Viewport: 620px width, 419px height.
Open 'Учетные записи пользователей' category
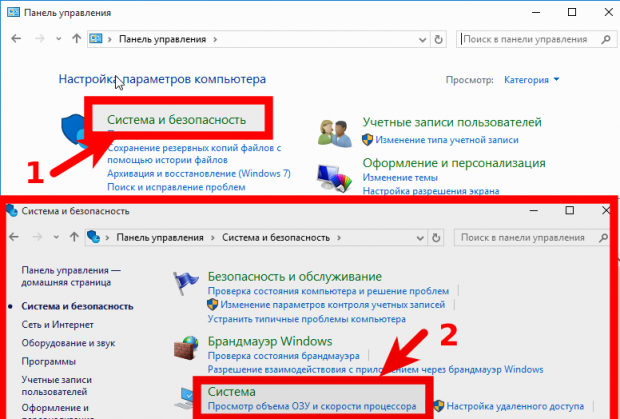coord(452,122)
